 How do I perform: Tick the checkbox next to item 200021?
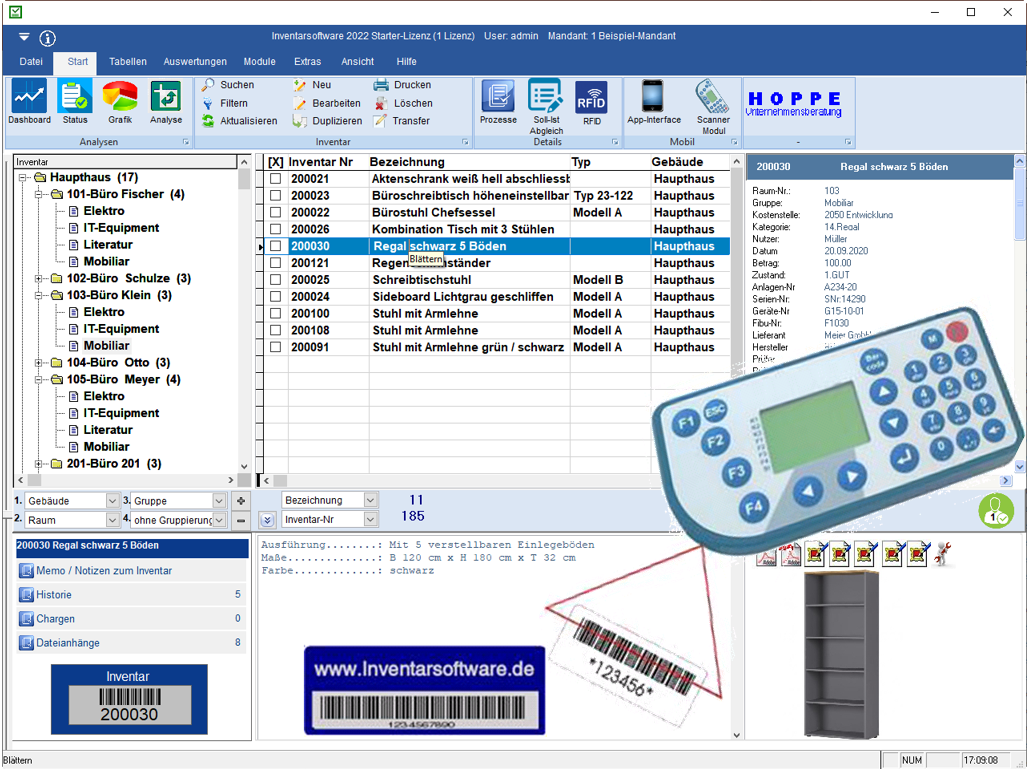277,178
